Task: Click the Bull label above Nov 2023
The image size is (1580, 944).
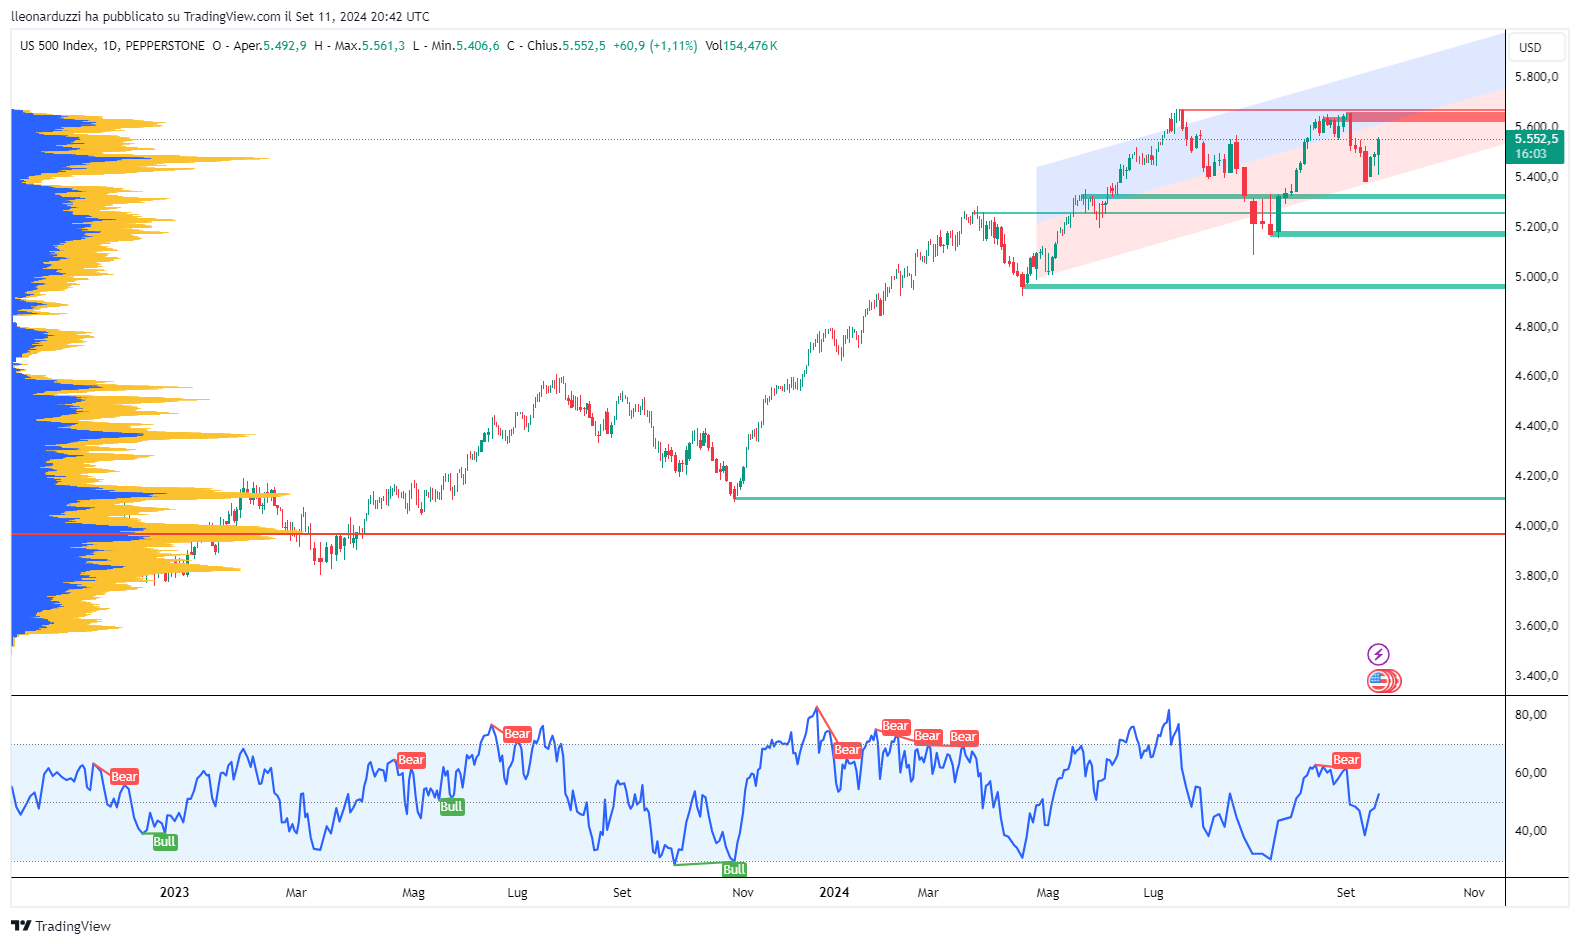Action: [734, 869]
